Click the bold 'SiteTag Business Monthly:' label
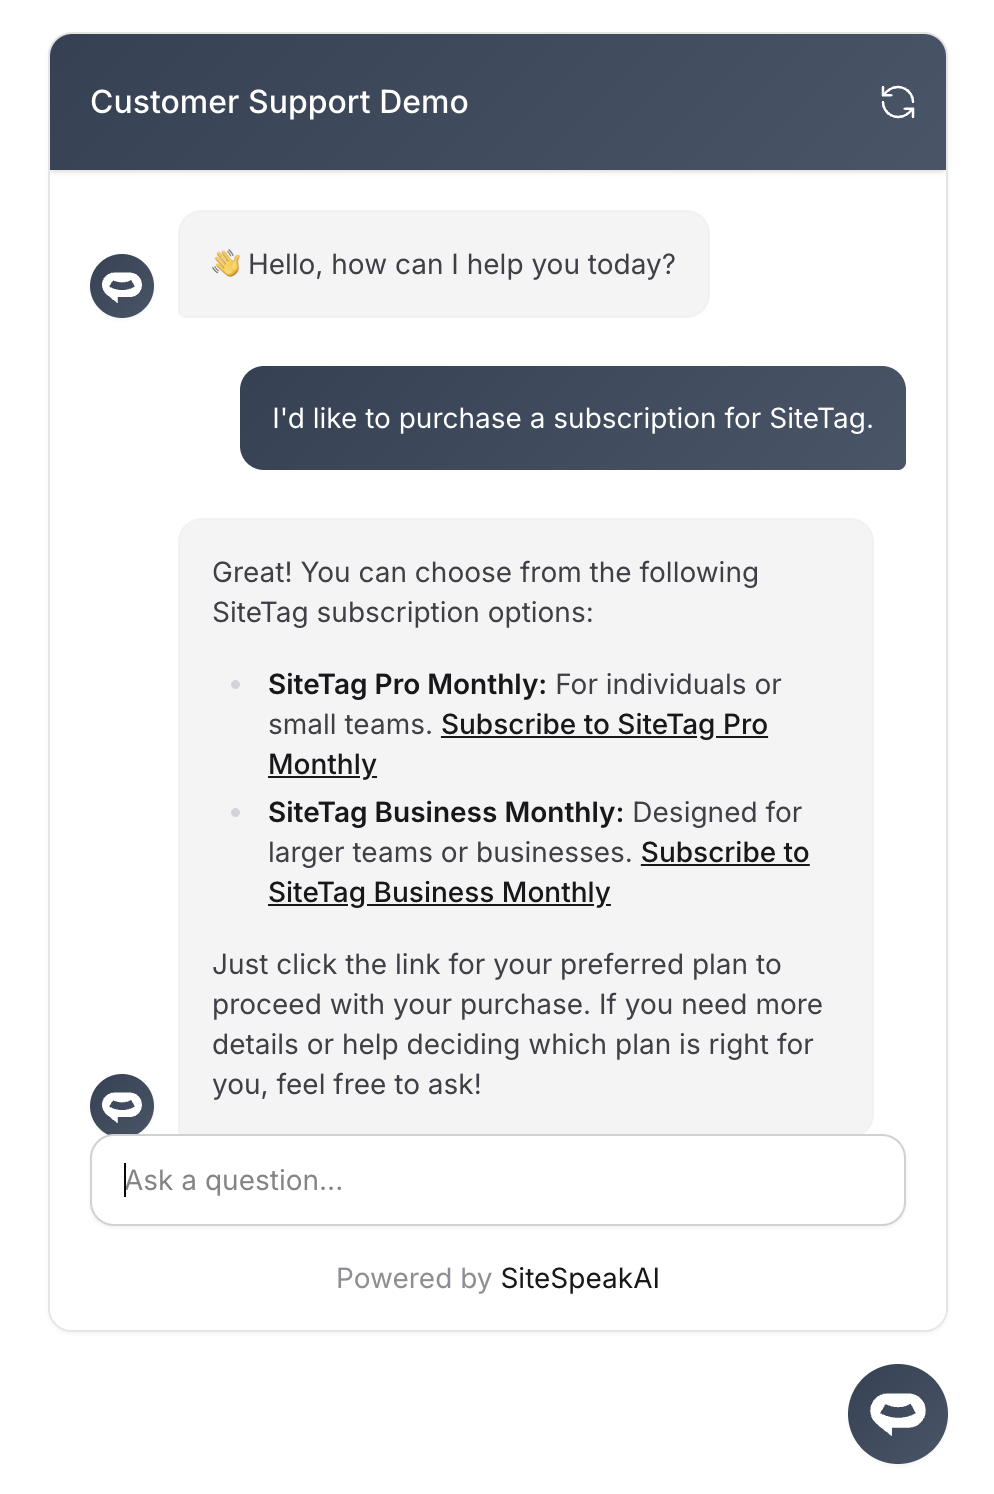Screen dimensions: 994x1494 (446, 813)
